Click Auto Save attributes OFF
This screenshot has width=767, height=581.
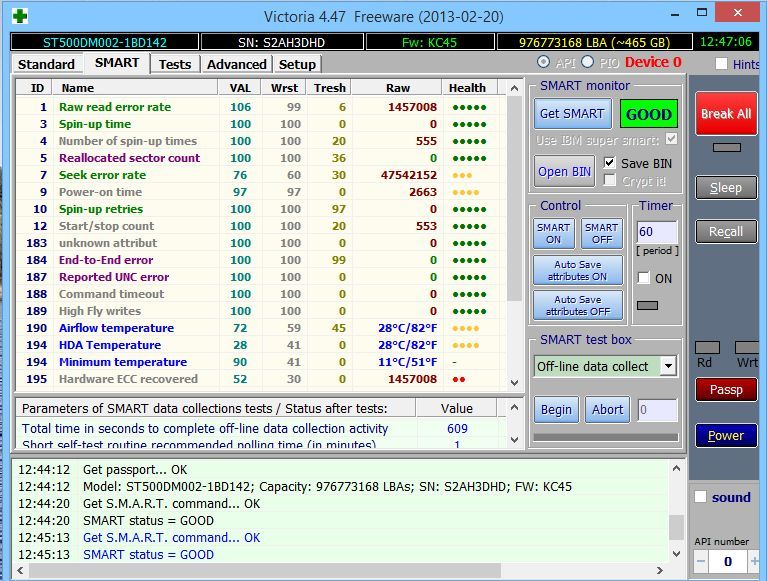point(578,305)
